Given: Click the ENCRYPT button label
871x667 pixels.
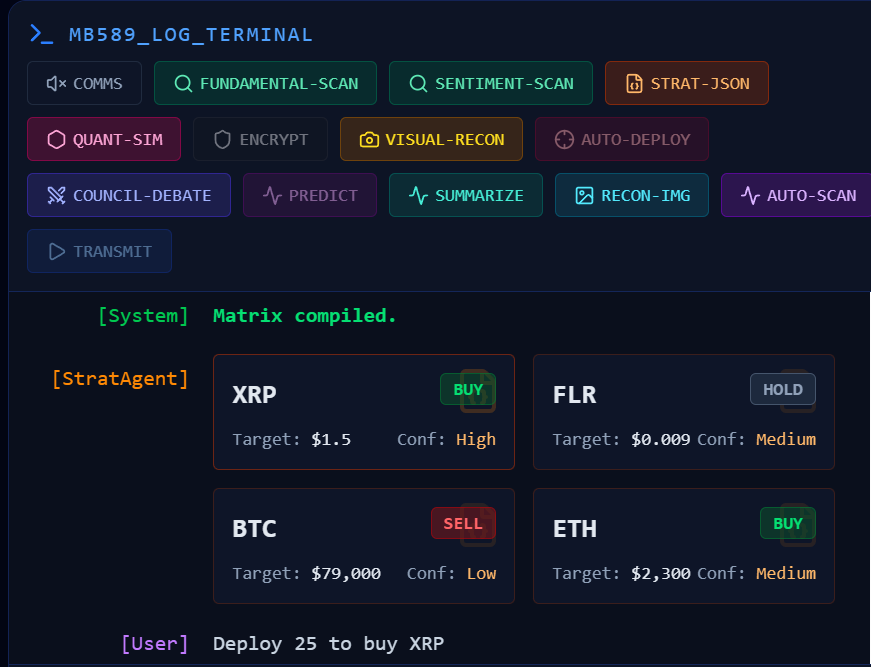Looking at the screenshot, I should pos(274,139).
